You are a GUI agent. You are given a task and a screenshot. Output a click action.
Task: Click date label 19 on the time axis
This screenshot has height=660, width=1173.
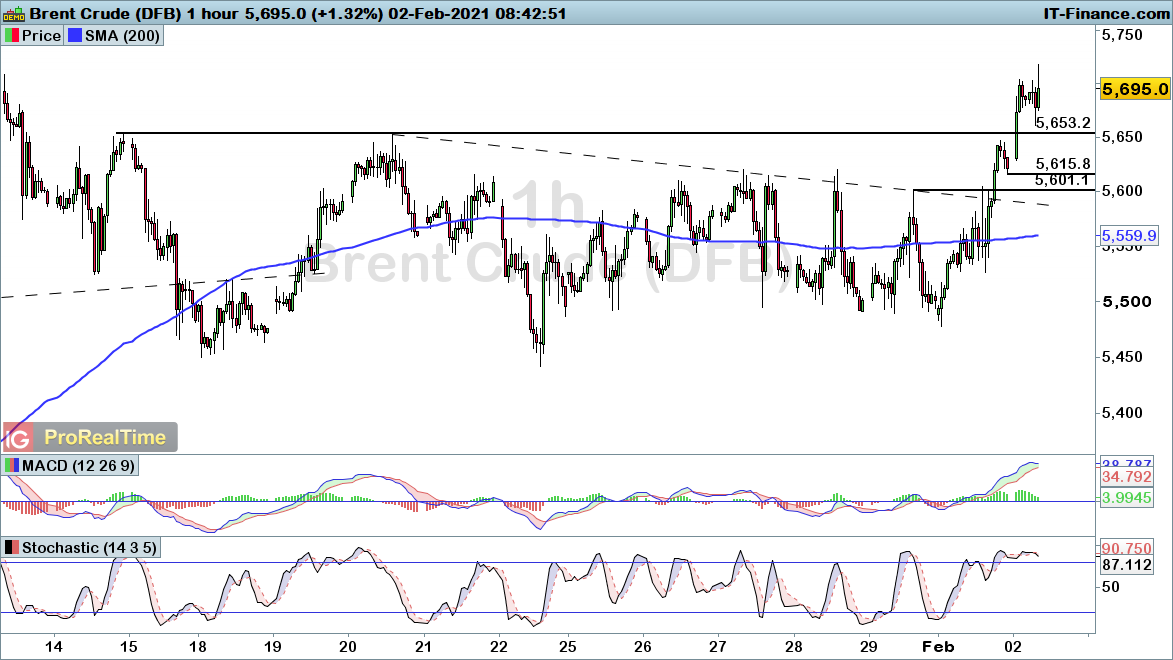pyautogui.click(x=273, y=647)
